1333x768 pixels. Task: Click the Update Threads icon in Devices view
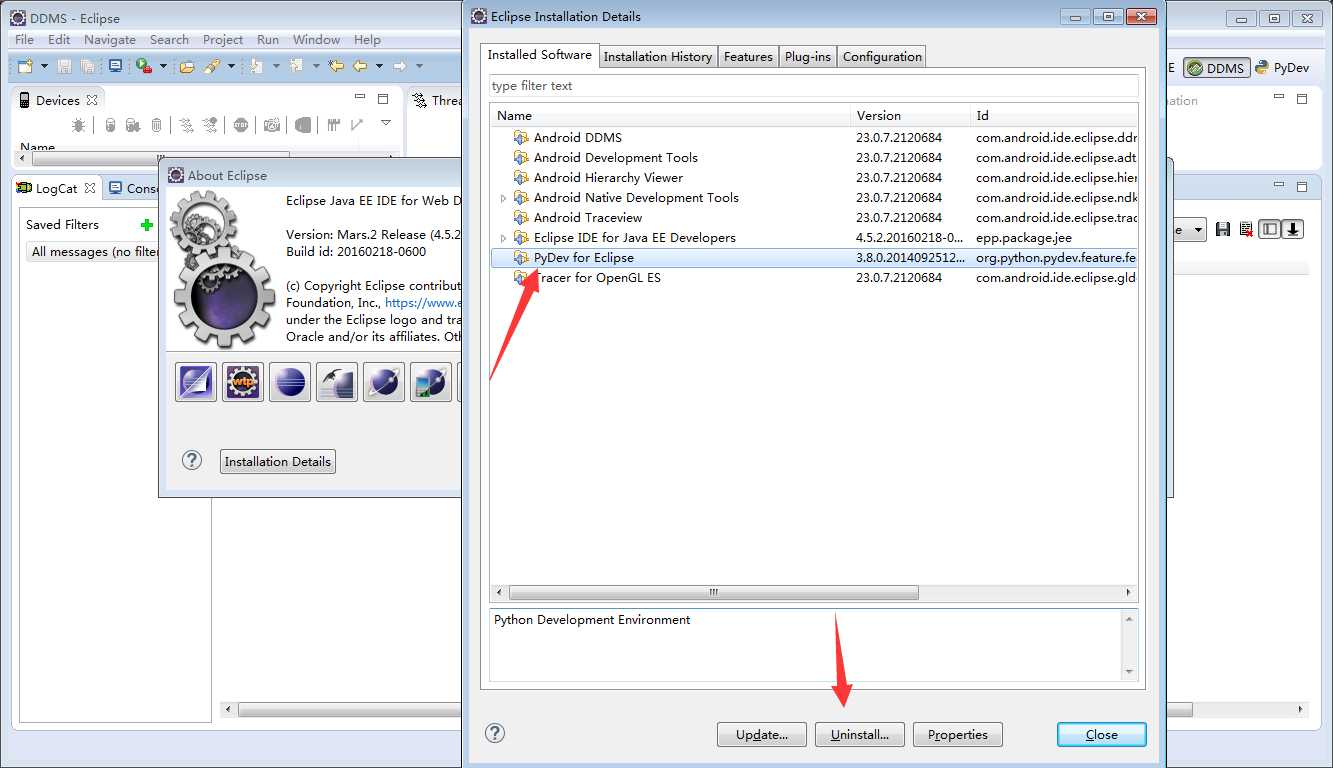[x=186, y=125]
